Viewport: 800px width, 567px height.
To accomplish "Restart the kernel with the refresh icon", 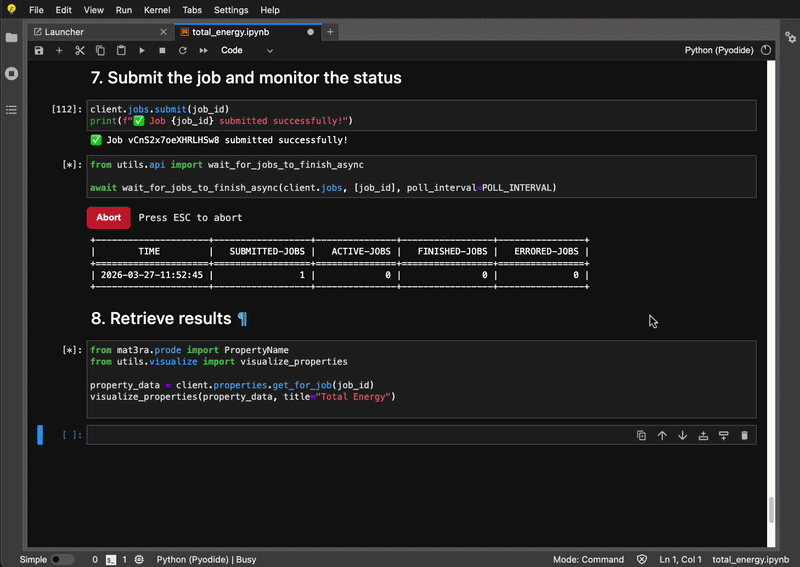I will click(183, 51).
